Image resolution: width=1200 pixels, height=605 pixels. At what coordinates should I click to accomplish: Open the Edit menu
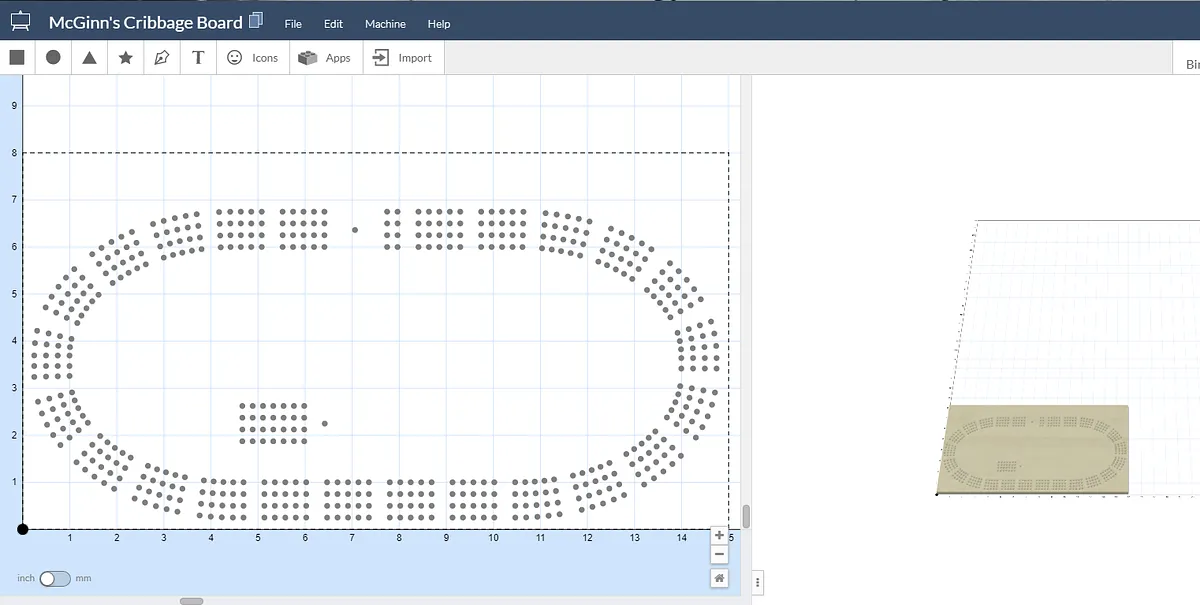point(333,24)
